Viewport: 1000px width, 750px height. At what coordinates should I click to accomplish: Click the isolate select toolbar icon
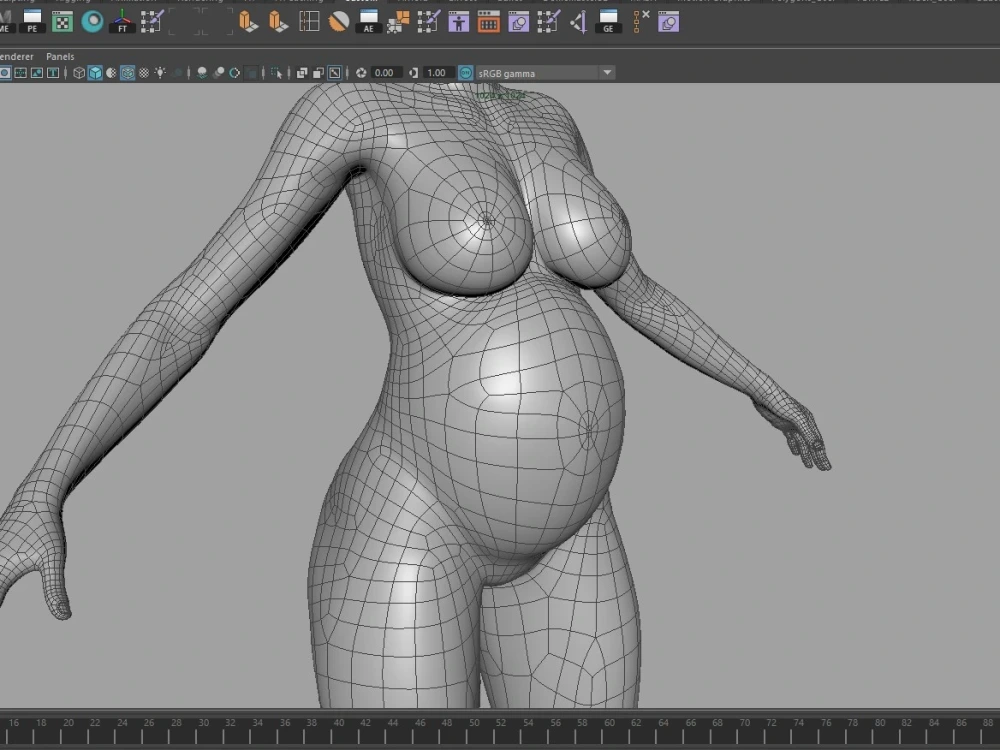[276, 73]
